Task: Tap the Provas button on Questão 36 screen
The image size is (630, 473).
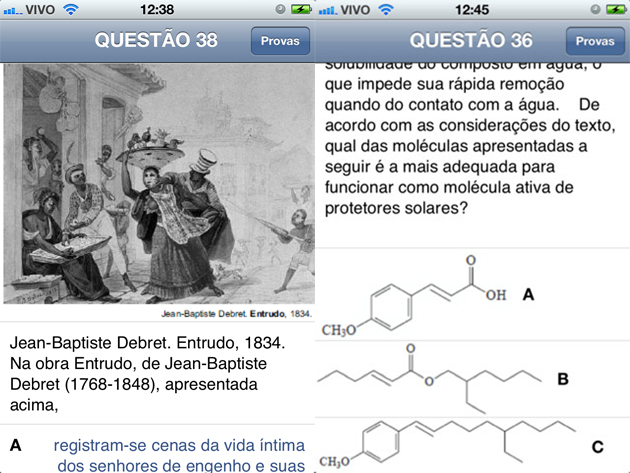Action: tap(595, 41)
